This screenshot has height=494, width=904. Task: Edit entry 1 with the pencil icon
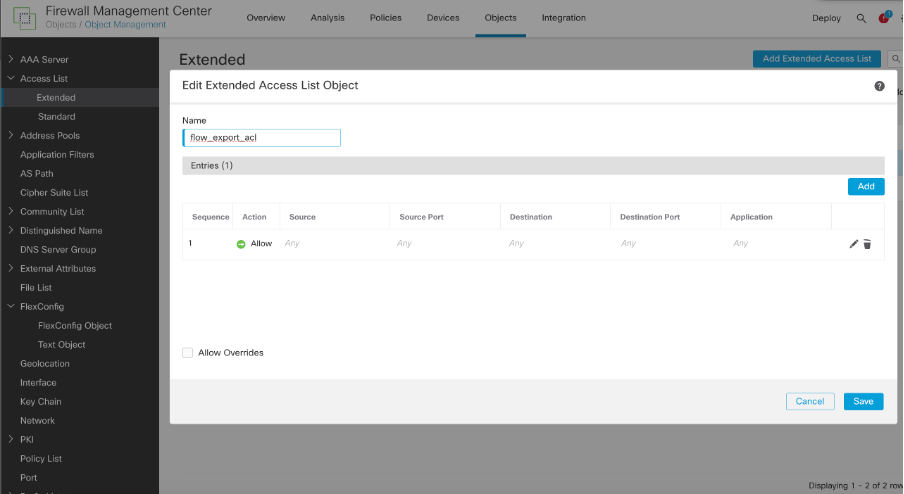click(x=854, y=244)
